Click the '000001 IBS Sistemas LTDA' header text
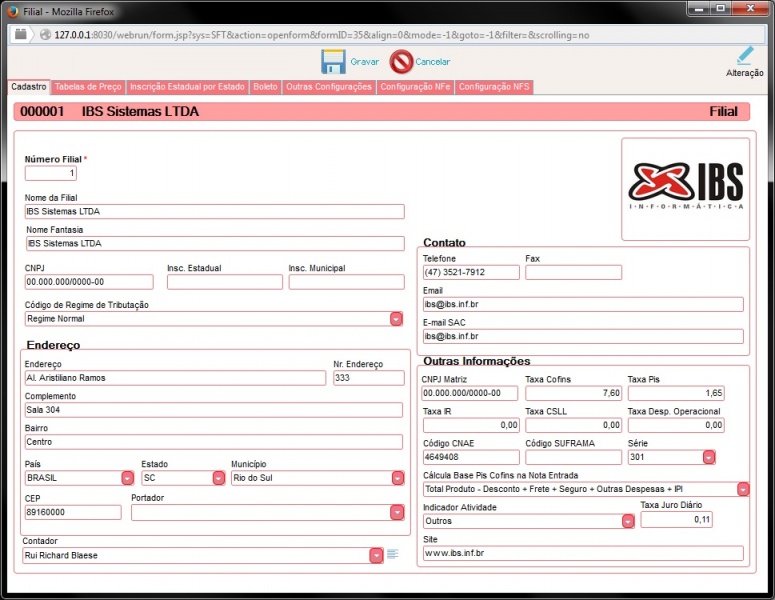This screenshot has width=775, height=600. [109, 112]
